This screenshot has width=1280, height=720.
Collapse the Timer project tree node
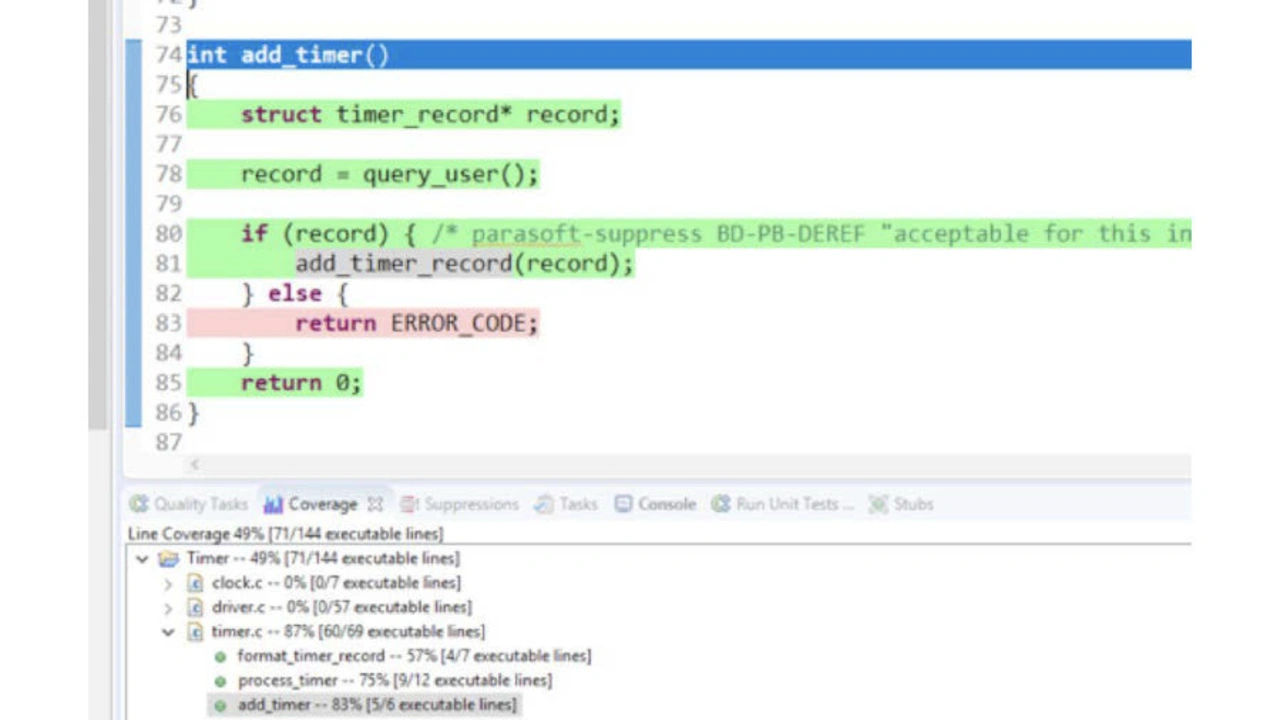(142, 559)
